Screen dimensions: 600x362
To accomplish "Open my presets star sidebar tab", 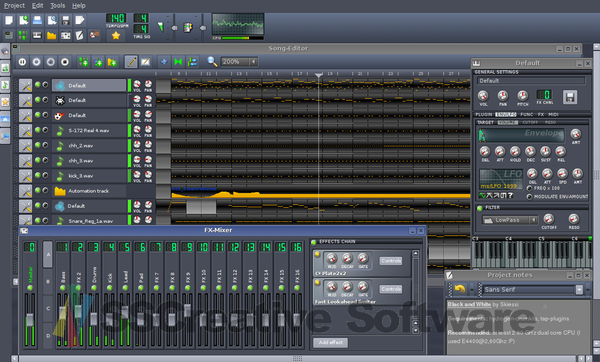I will [5, 102].
